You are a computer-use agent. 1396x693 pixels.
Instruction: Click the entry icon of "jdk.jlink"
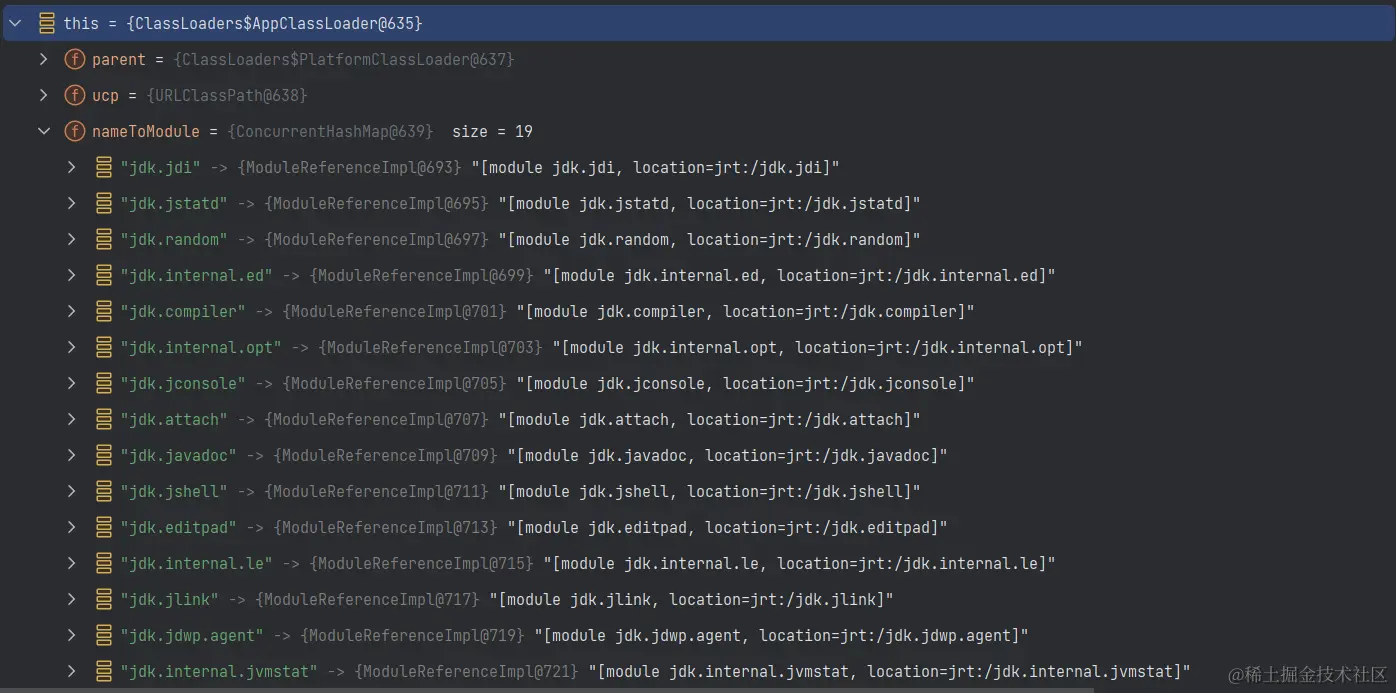[x=103, y=599]
